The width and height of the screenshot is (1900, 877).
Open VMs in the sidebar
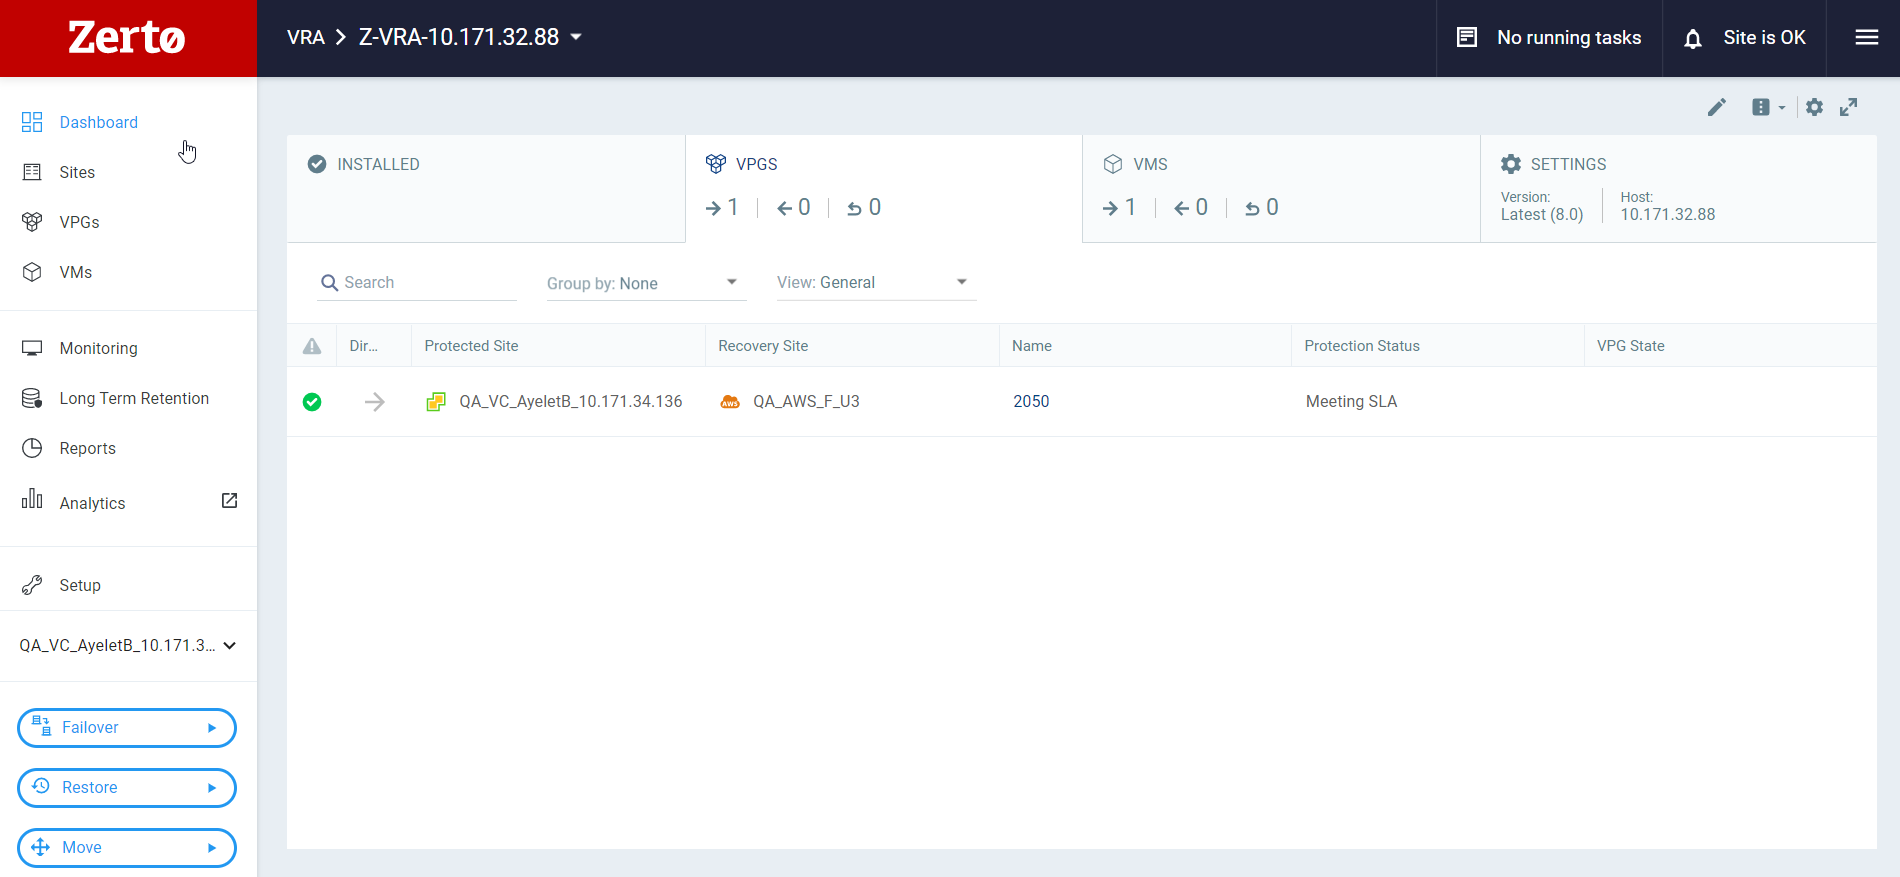(75, 272)
